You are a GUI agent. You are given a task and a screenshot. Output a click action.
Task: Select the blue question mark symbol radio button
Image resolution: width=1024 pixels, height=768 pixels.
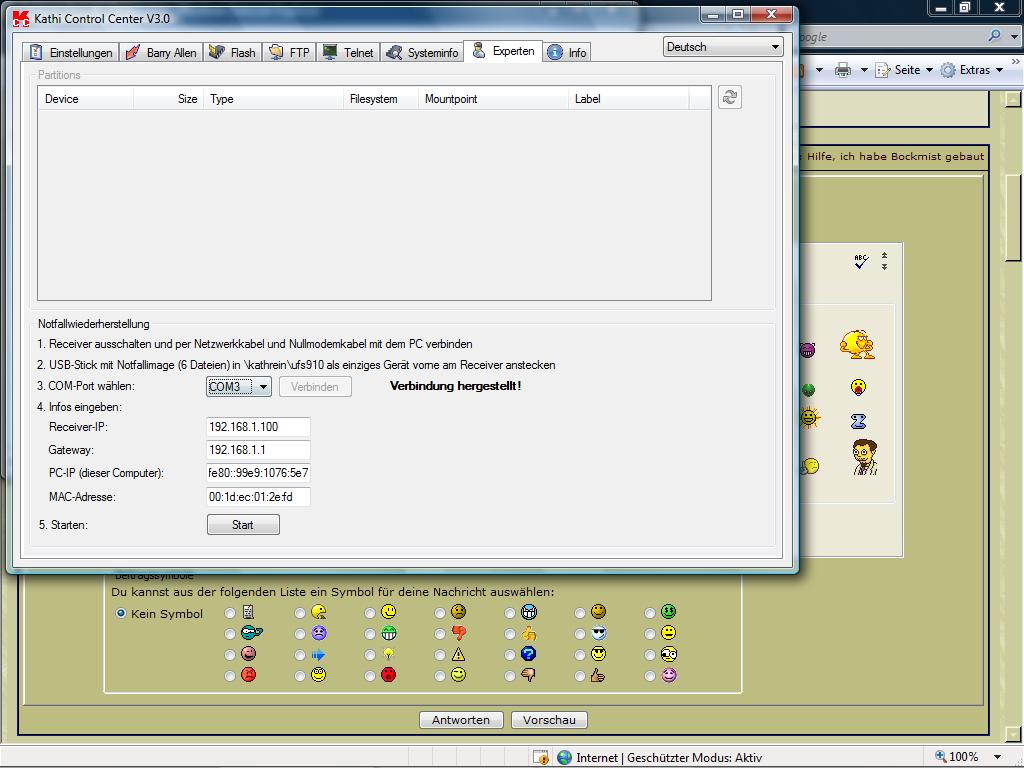(510, 655)
